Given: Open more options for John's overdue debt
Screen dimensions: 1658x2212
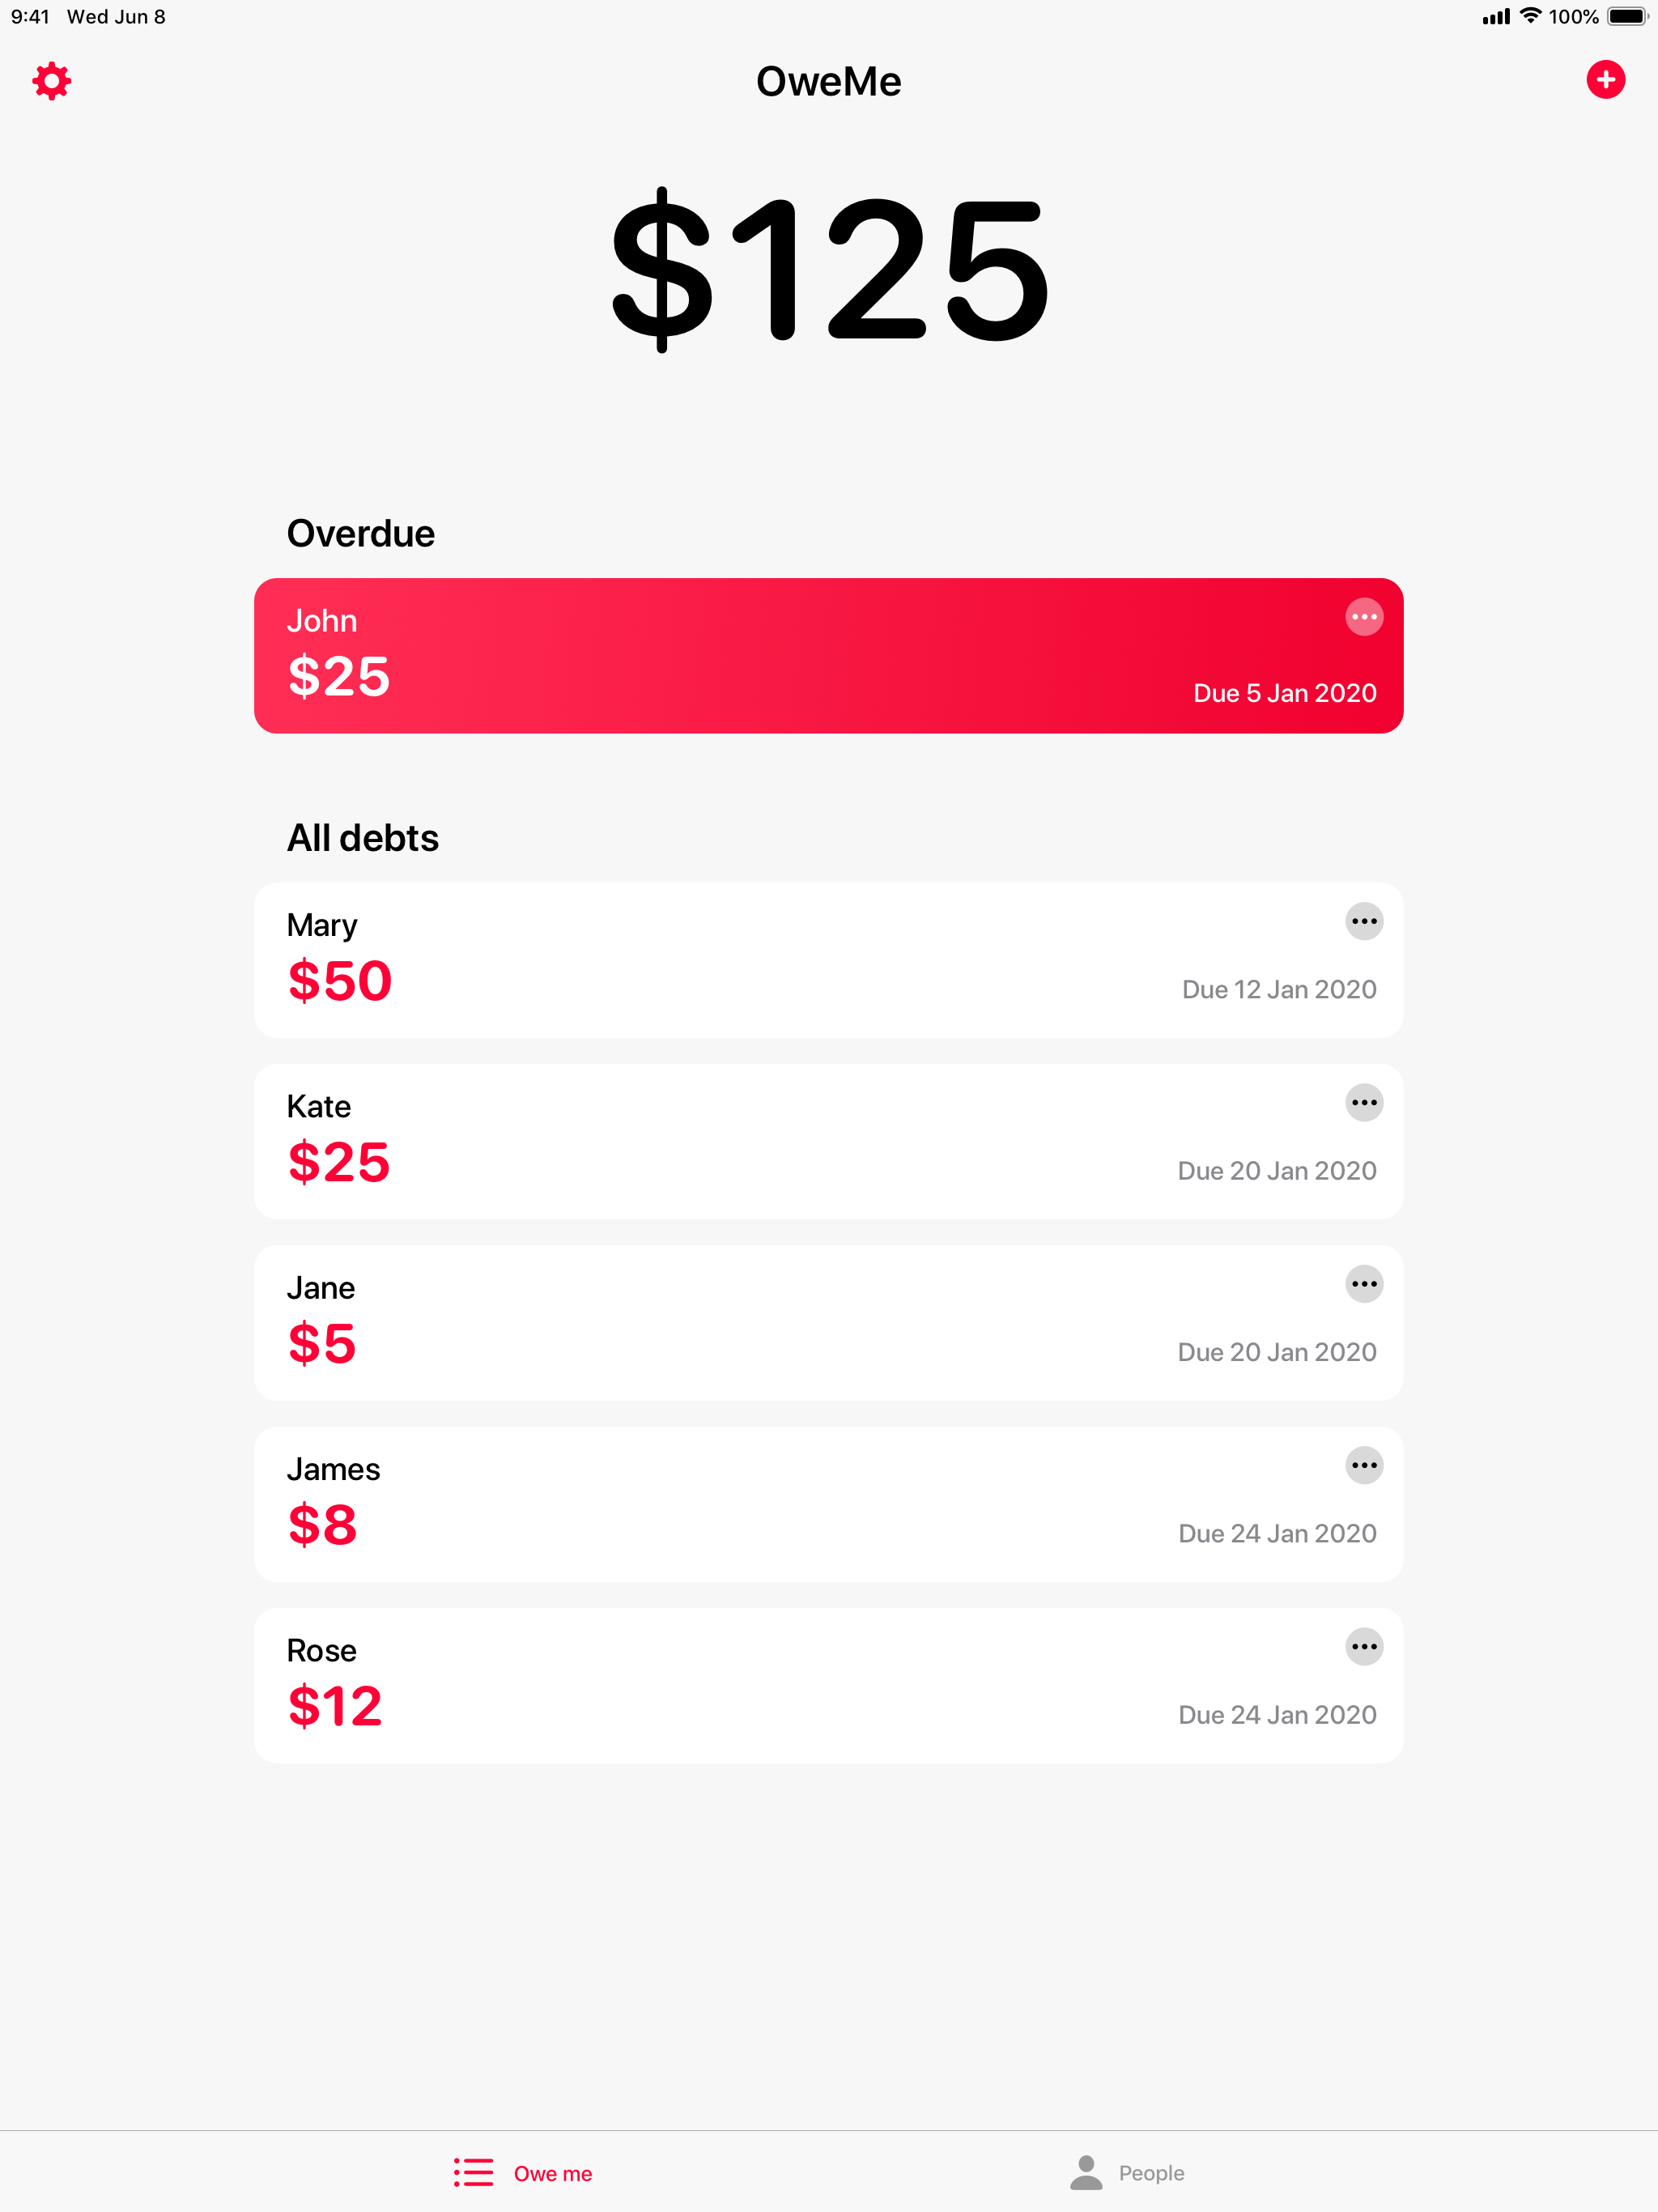Looking at the screenshot, I should click(1364, 617).
